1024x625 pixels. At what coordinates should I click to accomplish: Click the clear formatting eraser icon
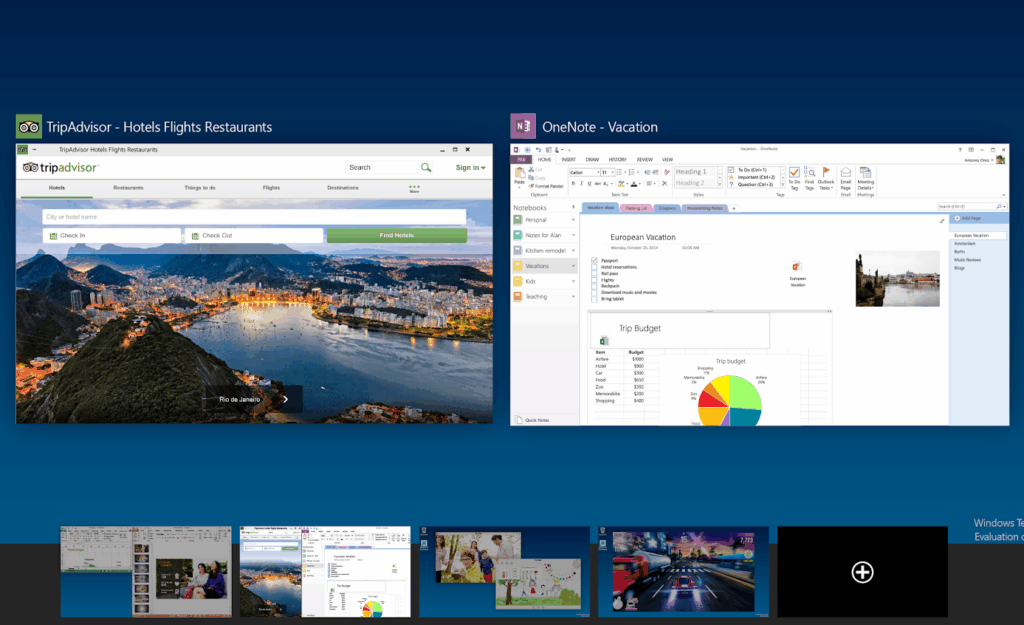click(x=667, y=172)
